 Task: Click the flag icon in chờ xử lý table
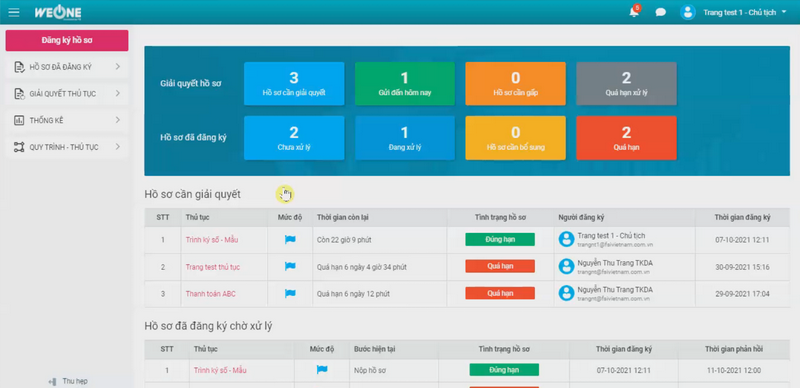point(322,370)
